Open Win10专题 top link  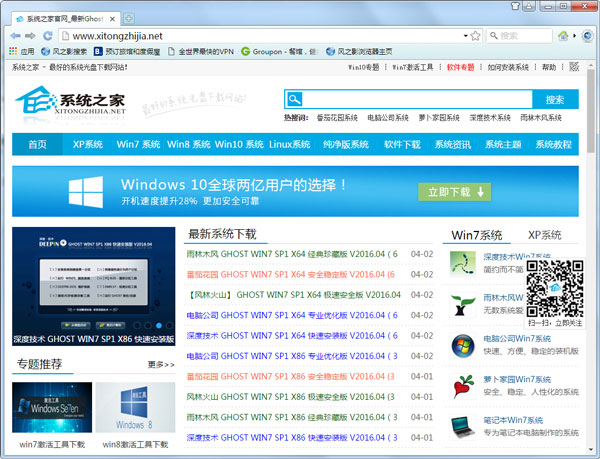364,67
